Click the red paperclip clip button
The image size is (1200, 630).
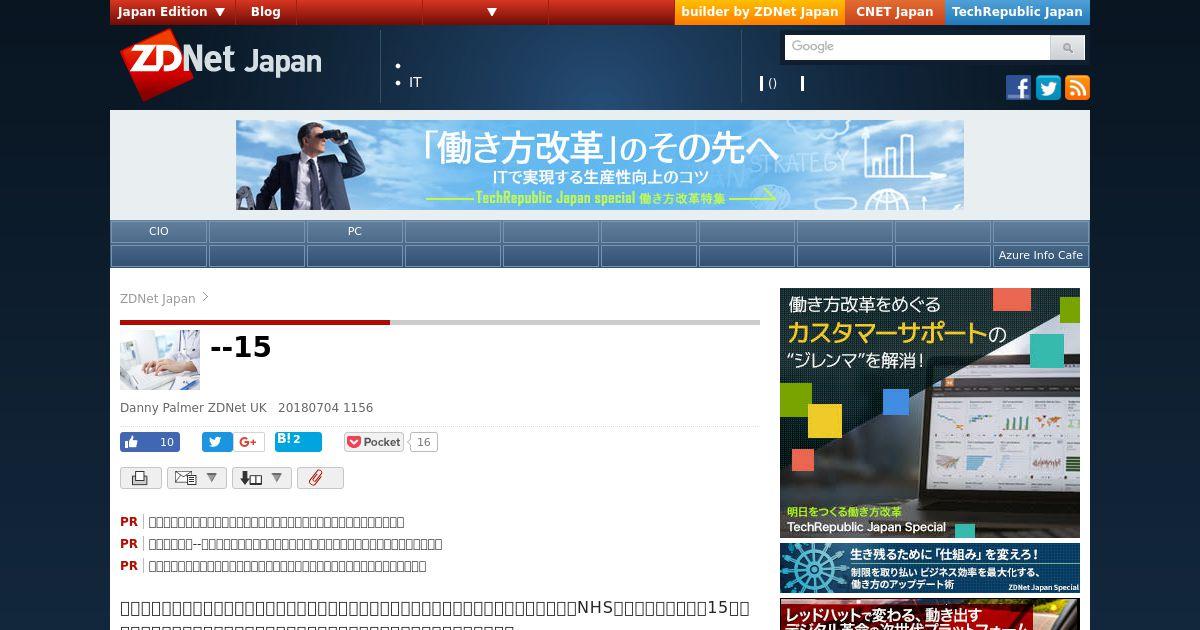pos(320,478)
